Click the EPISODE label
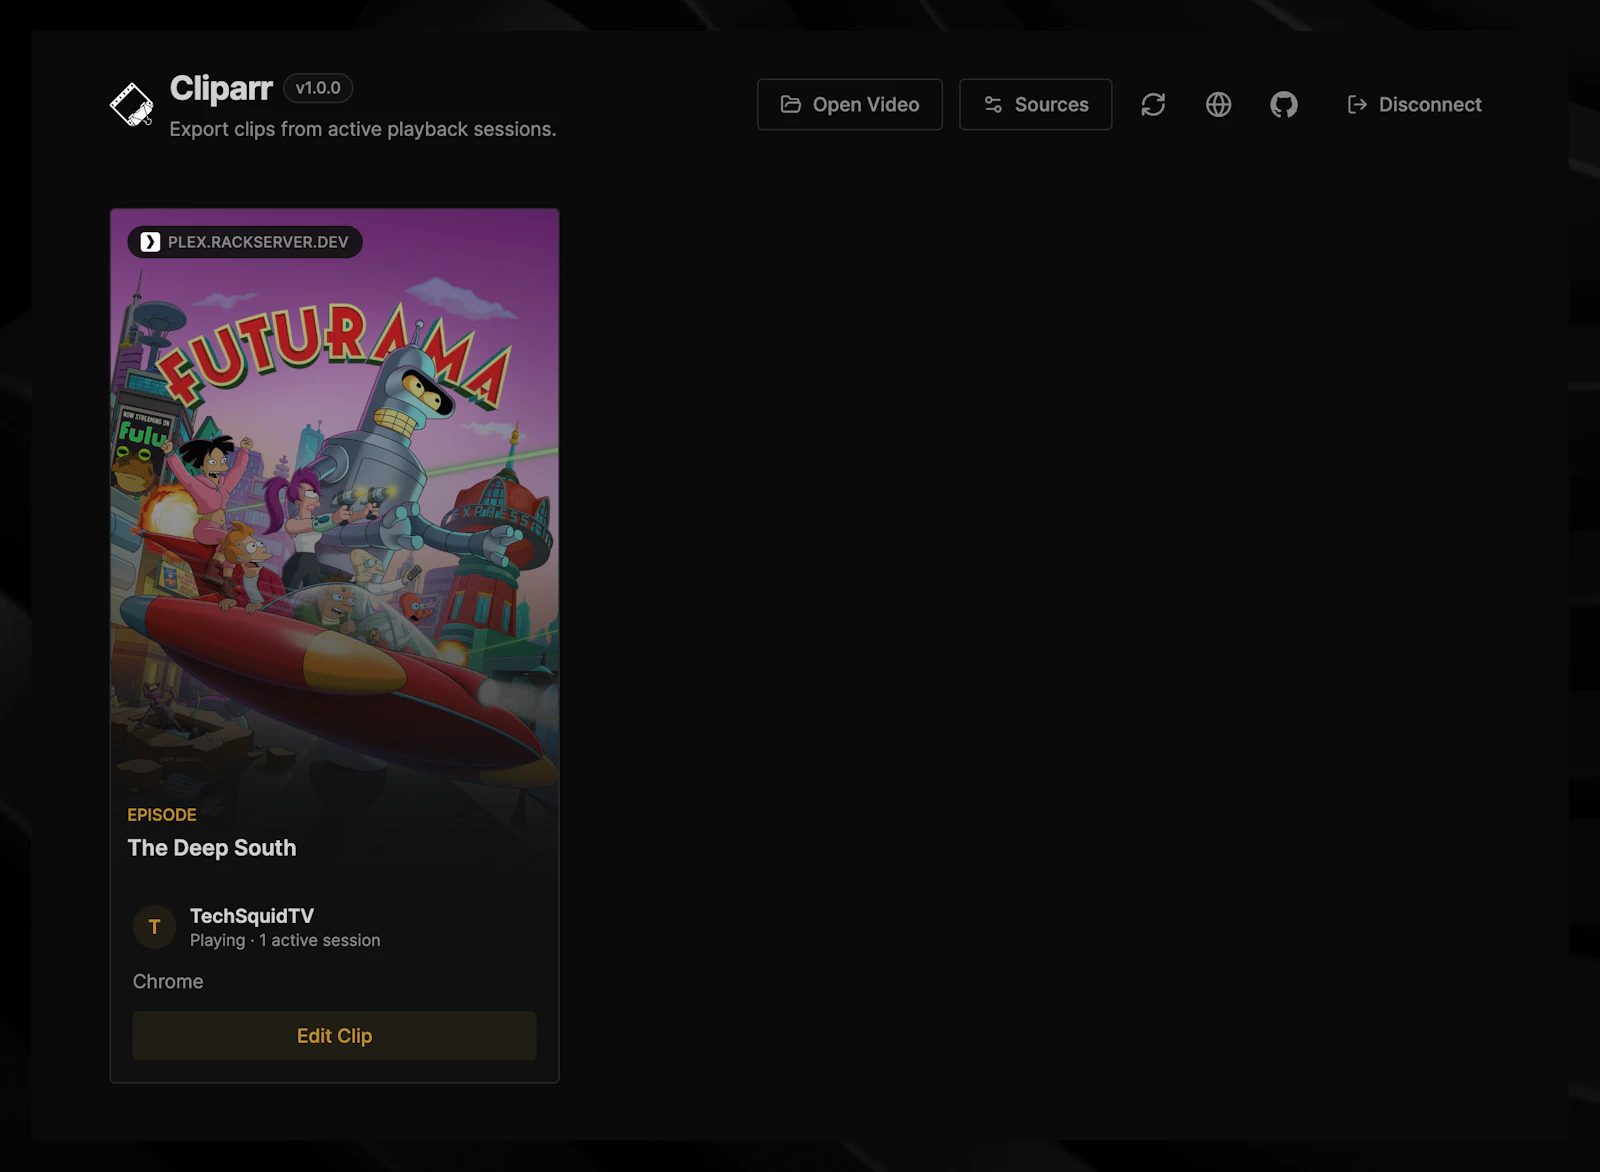 (162, 815)
